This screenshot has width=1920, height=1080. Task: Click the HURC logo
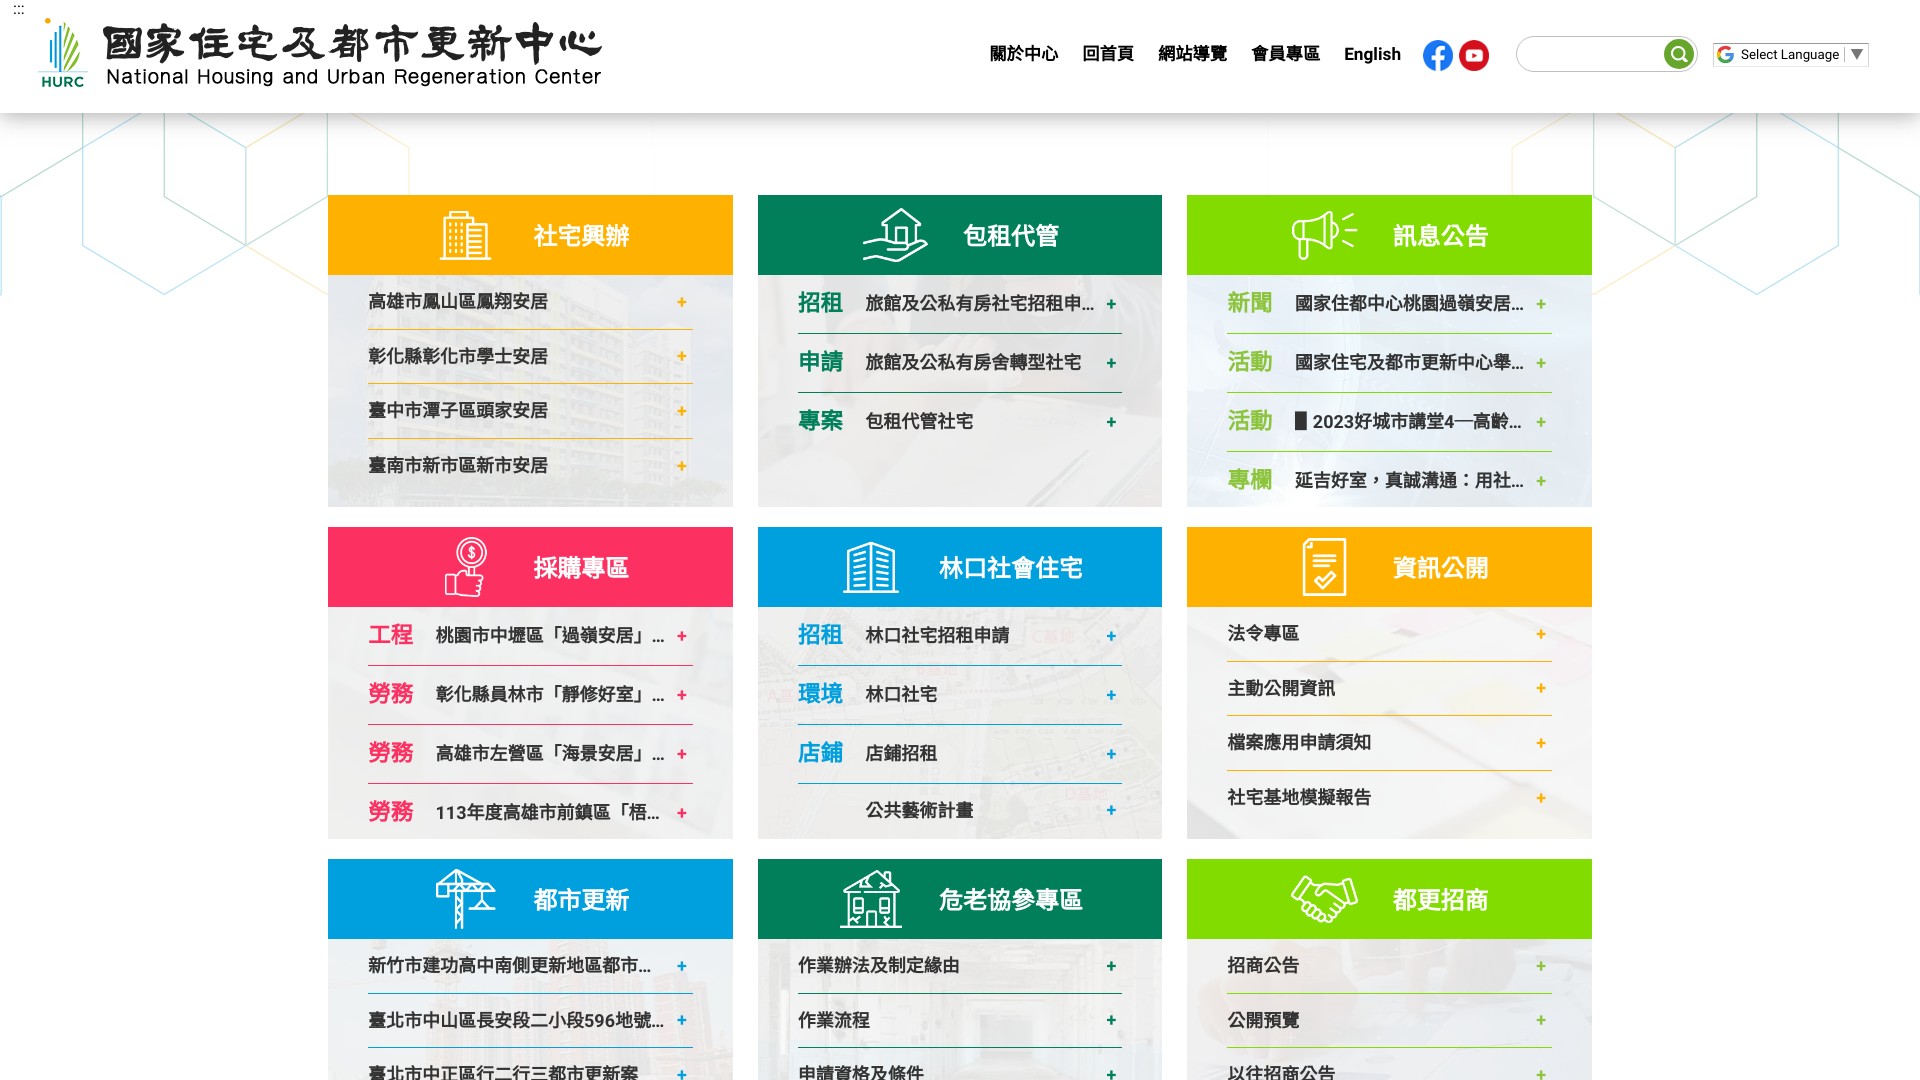(x=62, y=55)
